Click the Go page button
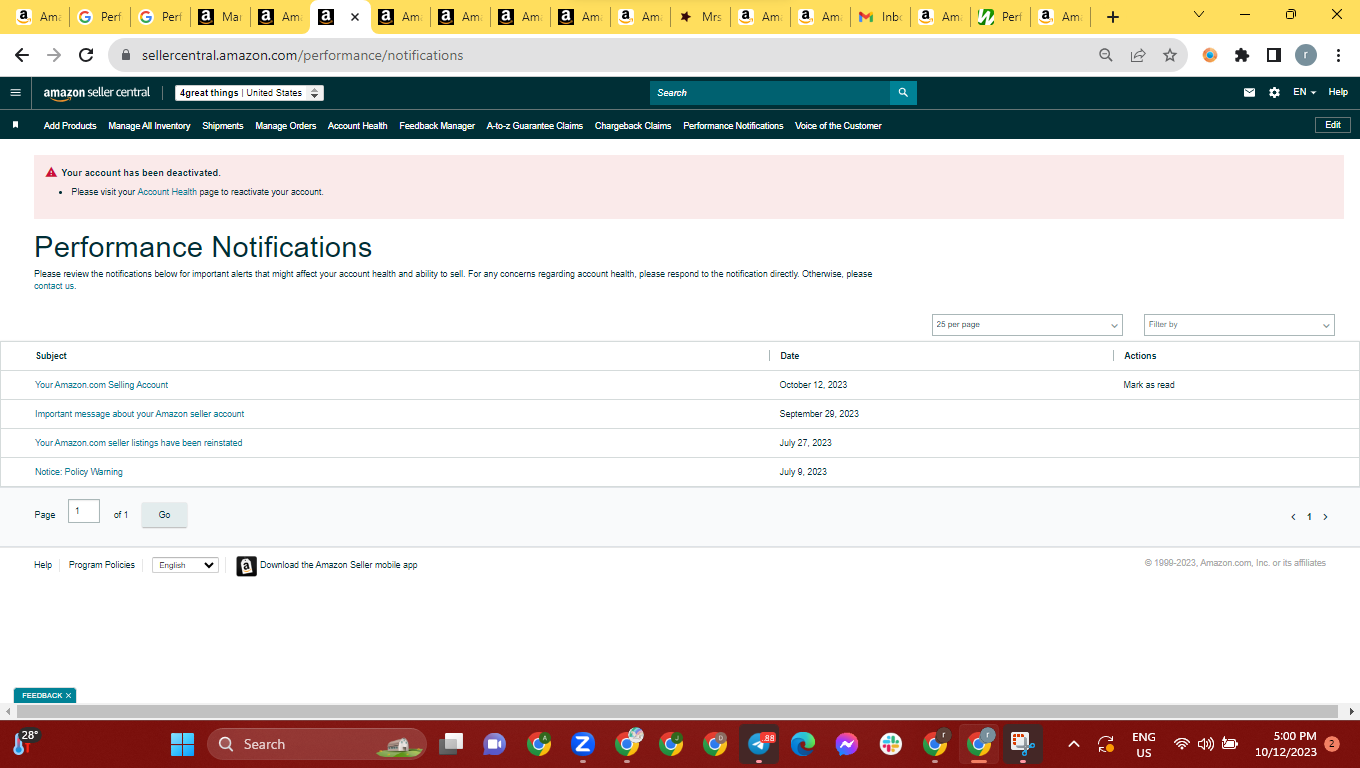 164,515
